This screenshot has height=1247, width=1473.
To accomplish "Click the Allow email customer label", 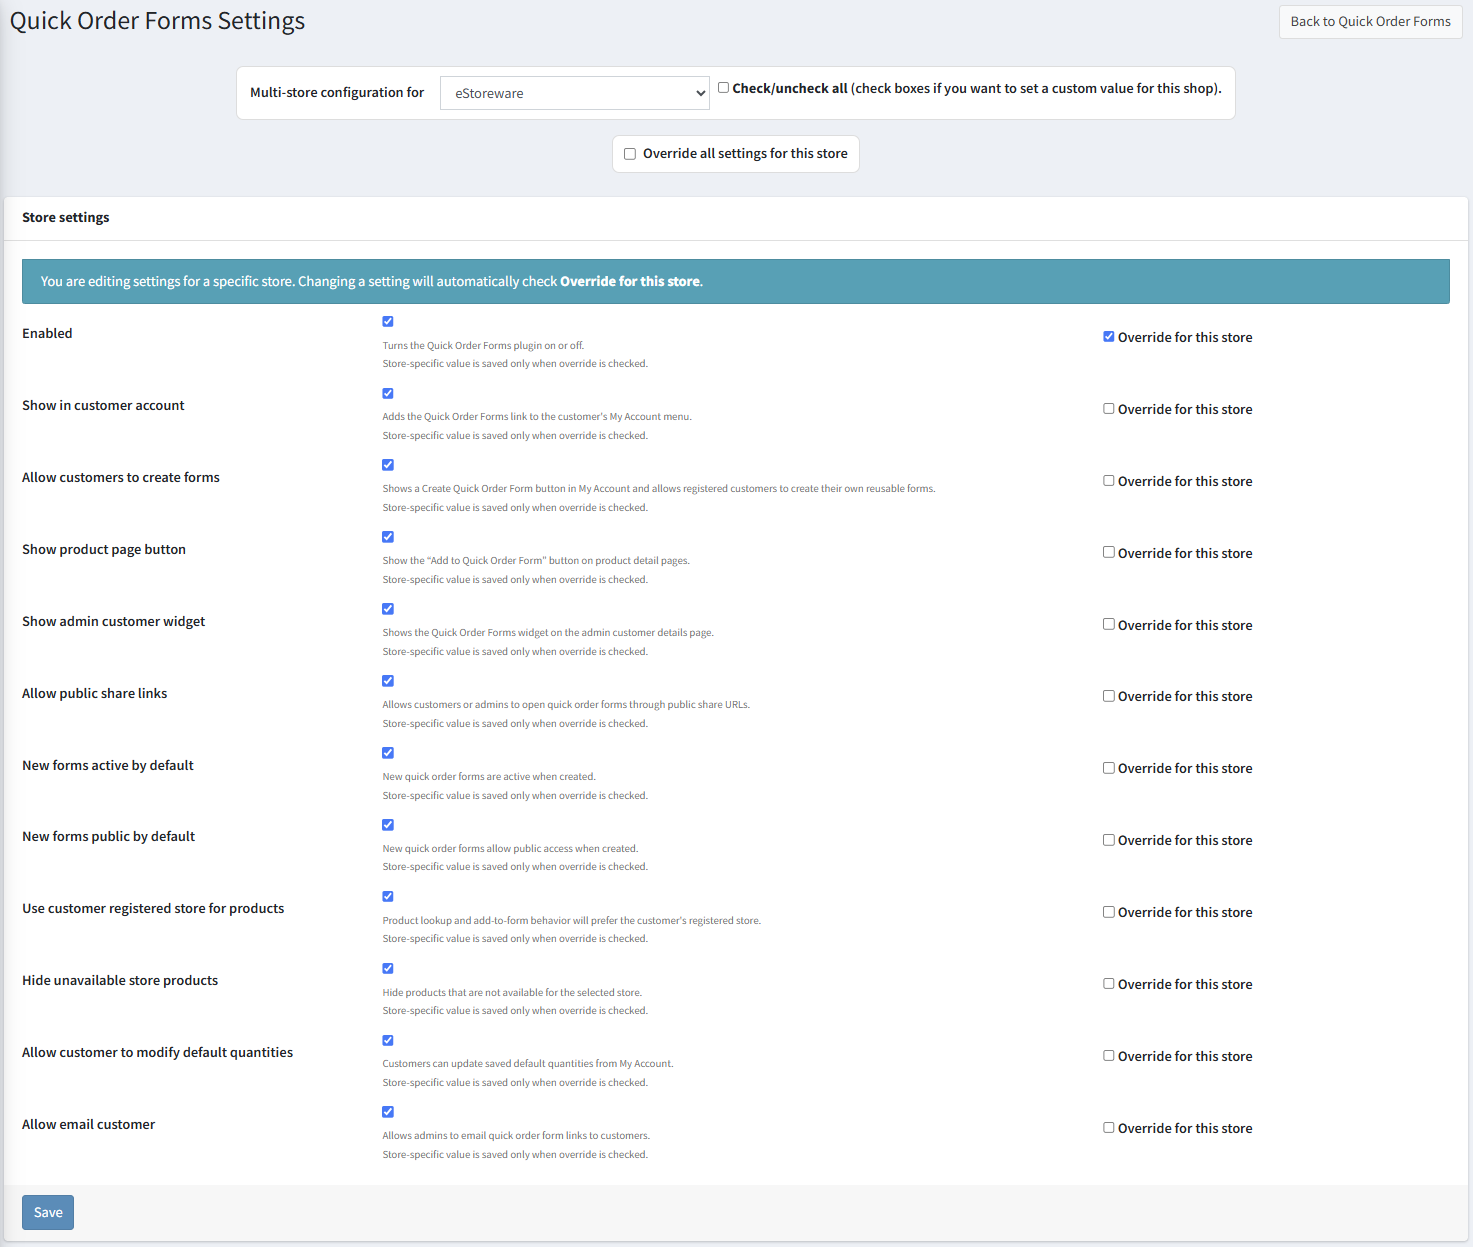I will [x=89, y=1125].
